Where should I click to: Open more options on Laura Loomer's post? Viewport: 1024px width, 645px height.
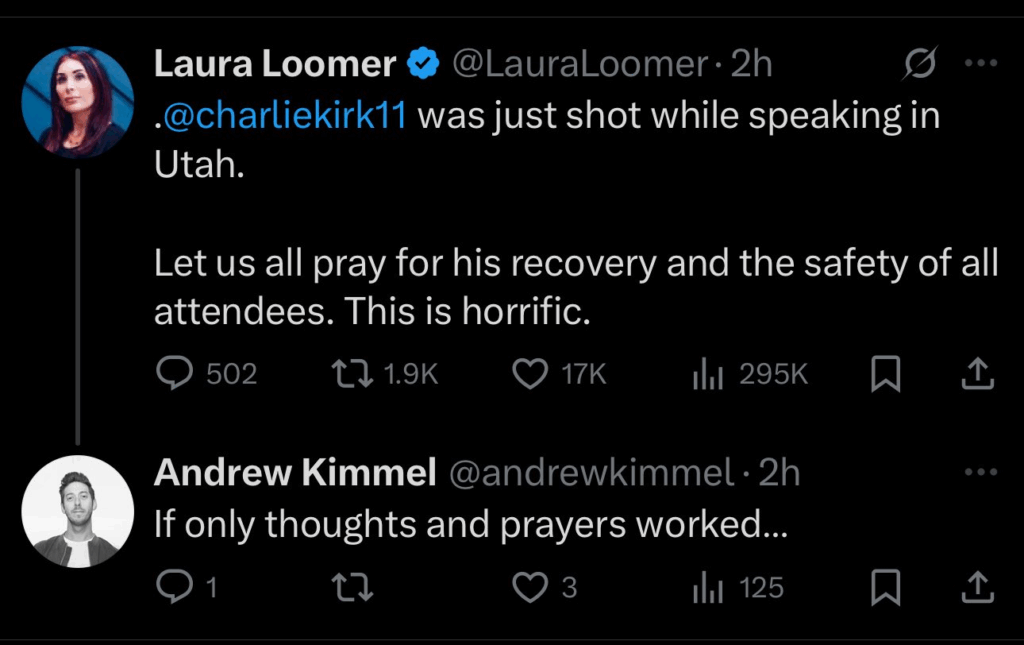tap(980, 64)
